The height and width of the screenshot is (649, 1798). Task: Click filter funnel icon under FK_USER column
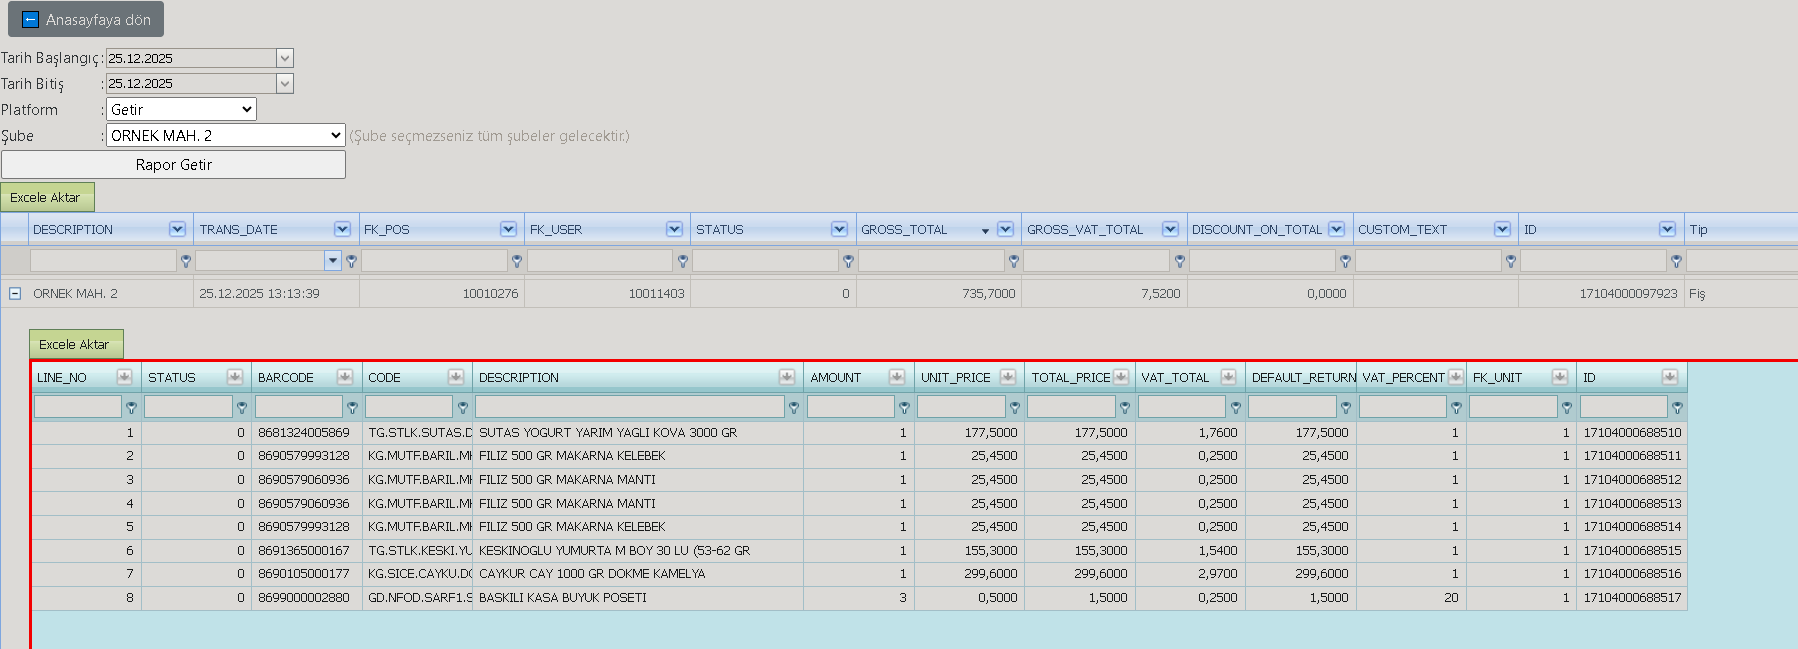pyautogui.click(x=683, y=261)
